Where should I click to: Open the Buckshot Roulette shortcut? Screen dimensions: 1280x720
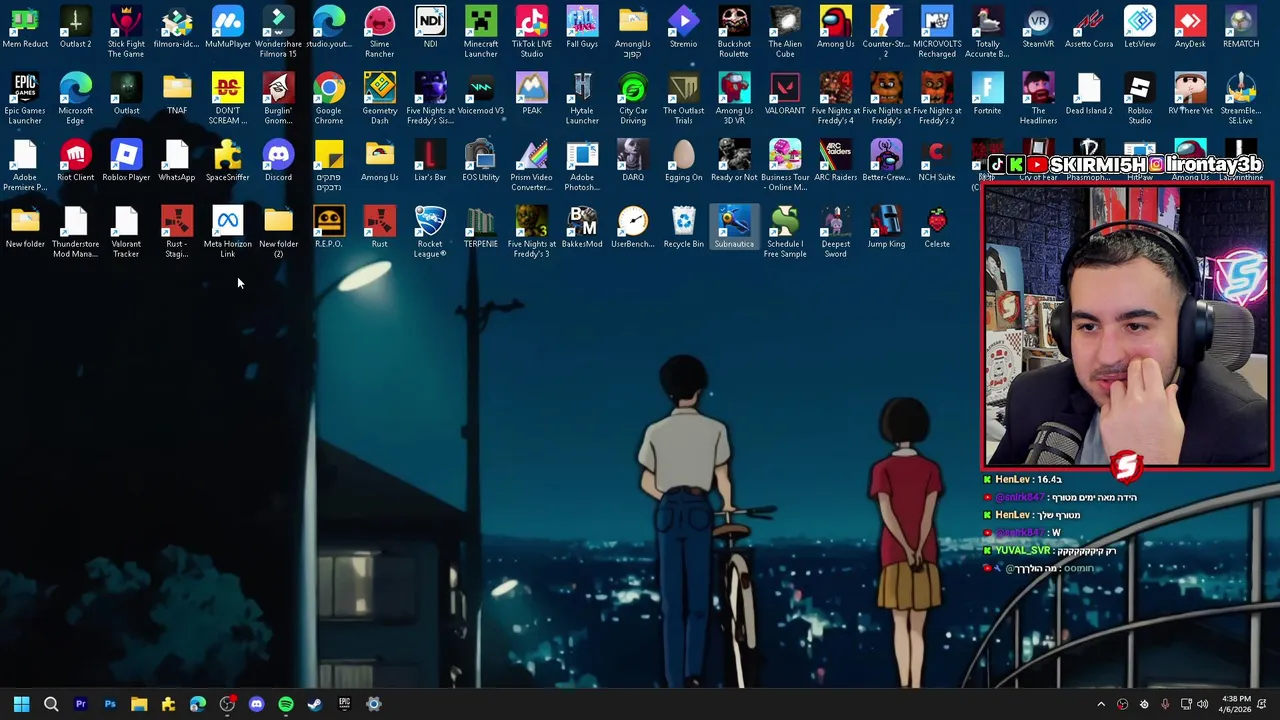coord(734,32)
